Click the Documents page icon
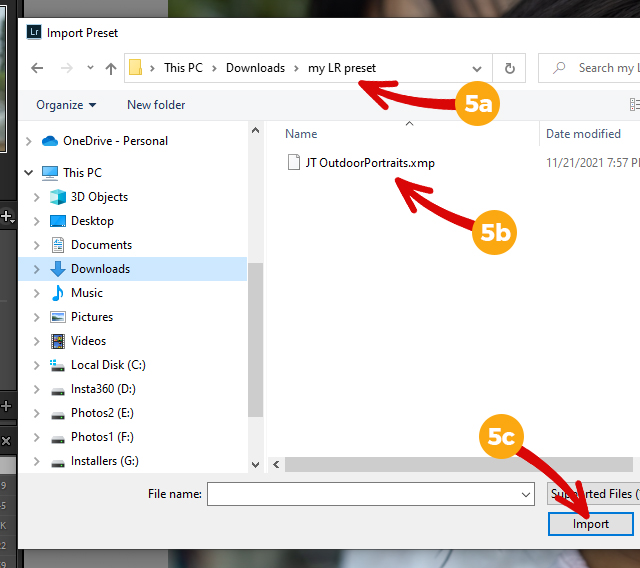Viewport: 640px width, 568px height. point(58,245)
